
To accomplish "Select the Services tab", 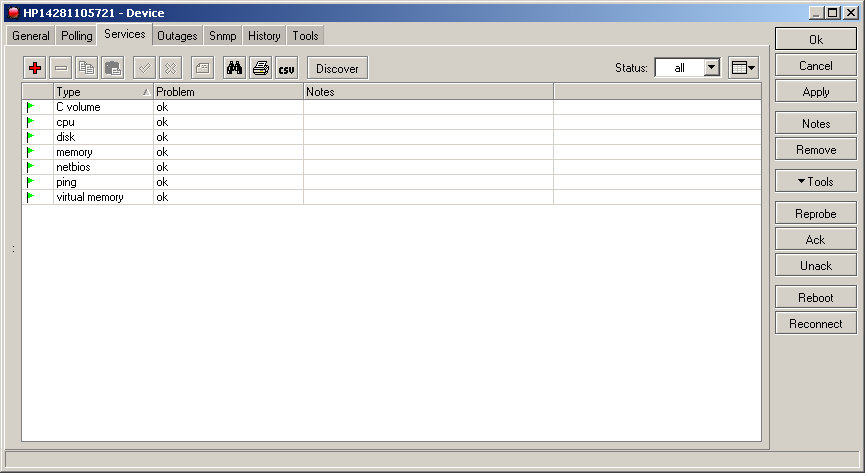I will click(125, 34).
